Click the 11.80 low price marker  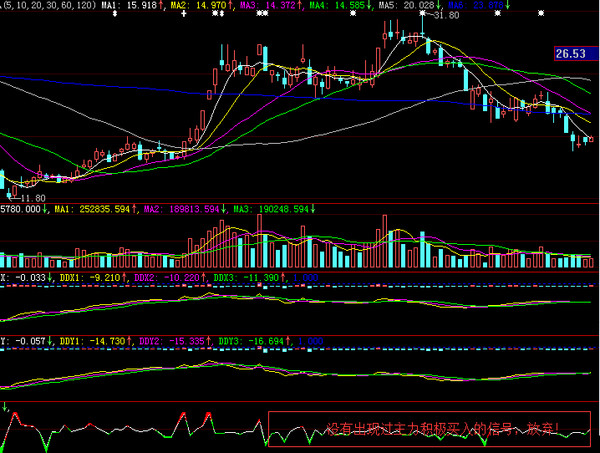pos(33,198)
